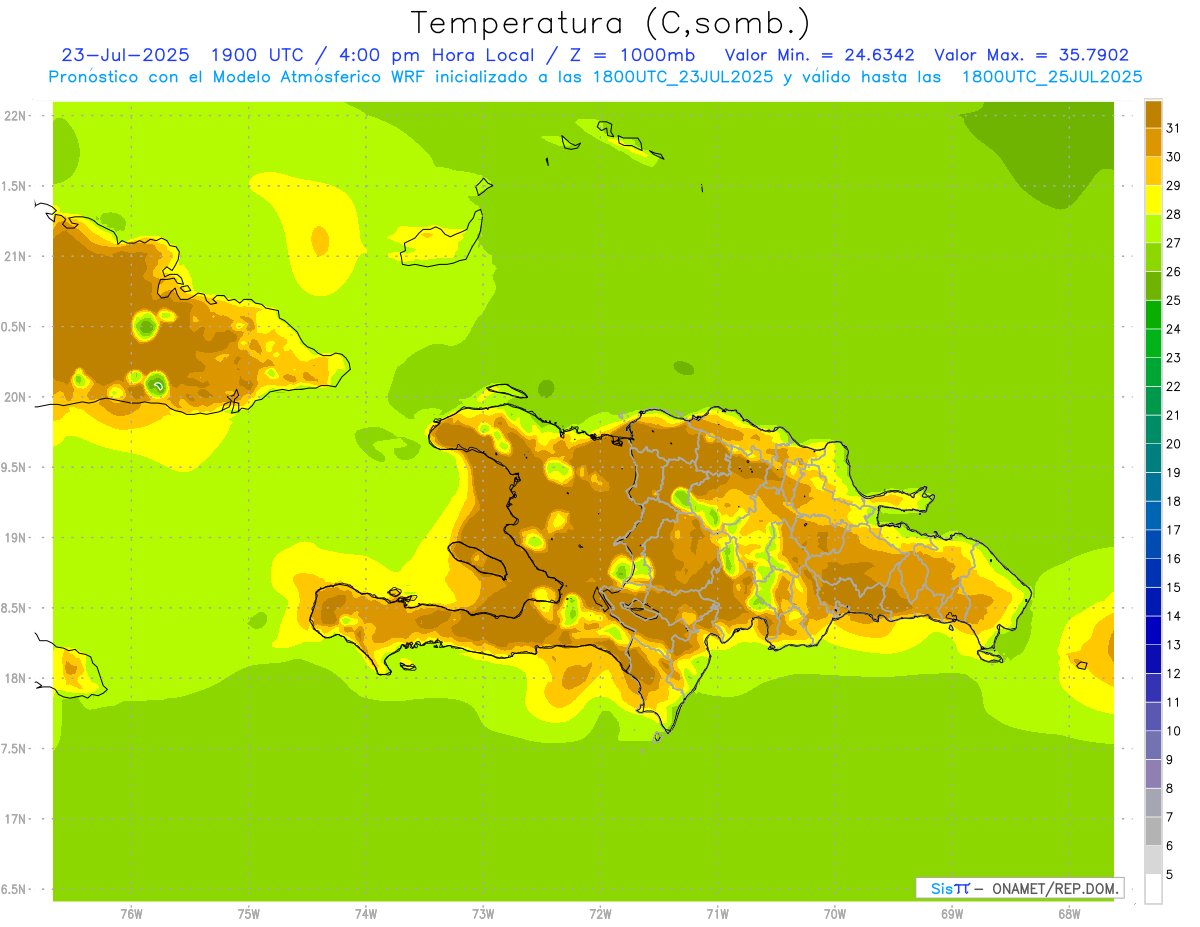Click the legend value "26"
The image size is (1200, 927).
pos(1173,271)
